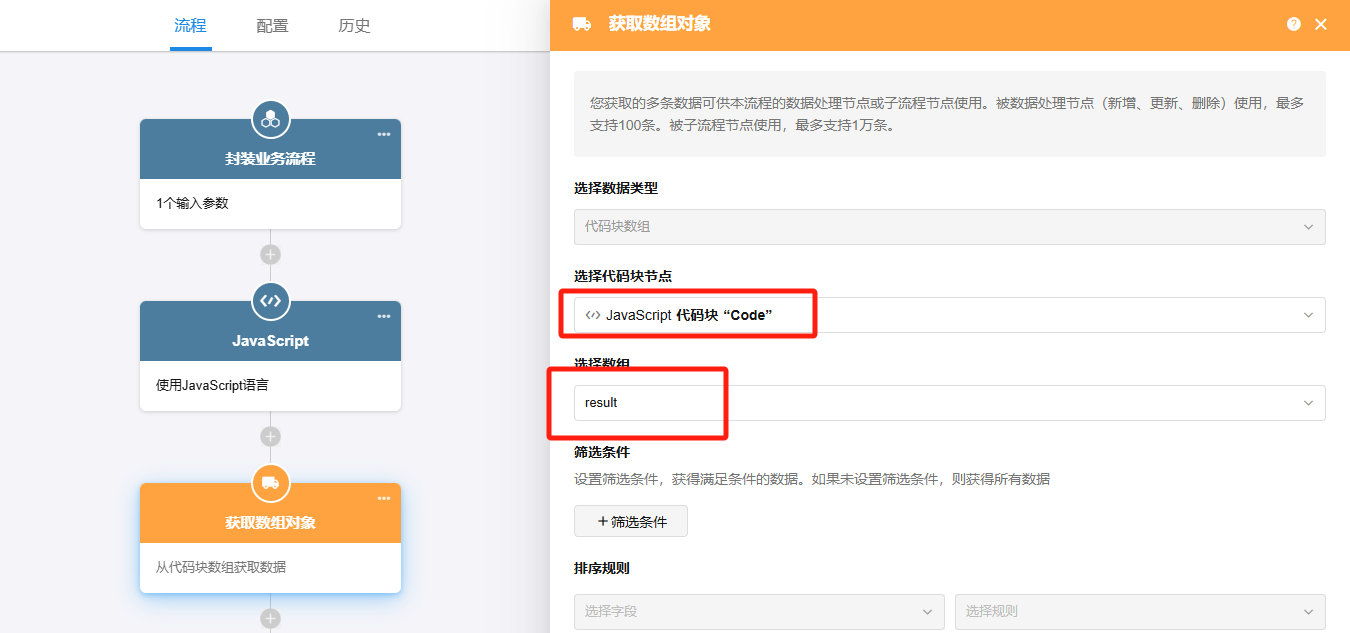Click the 获取数组对象 panel title text
Viewport: 1350px width, 633px height.
point(660,25)
